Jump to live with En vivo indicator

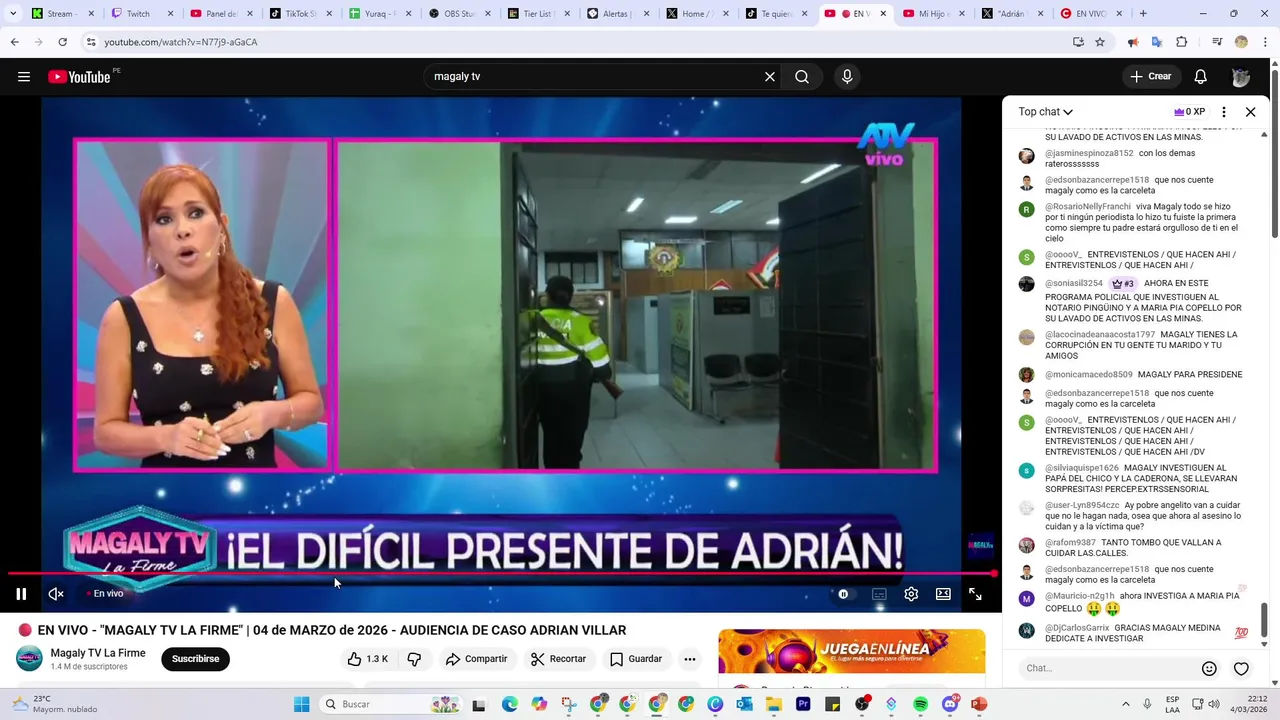(105, 594)
